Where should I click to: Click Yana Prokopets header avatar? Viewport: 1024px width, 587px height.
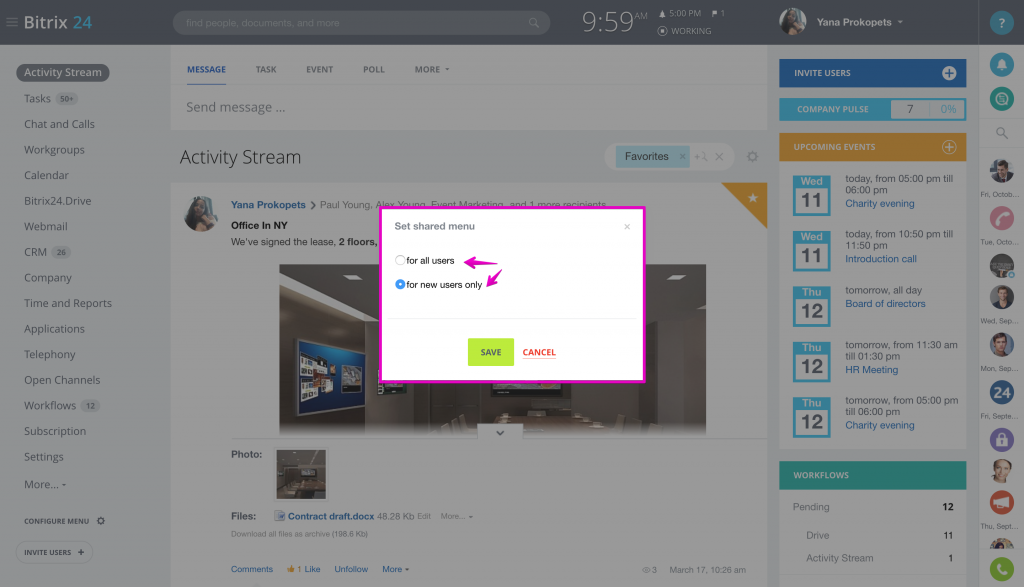pyautogui.click(x=792, y=22)
